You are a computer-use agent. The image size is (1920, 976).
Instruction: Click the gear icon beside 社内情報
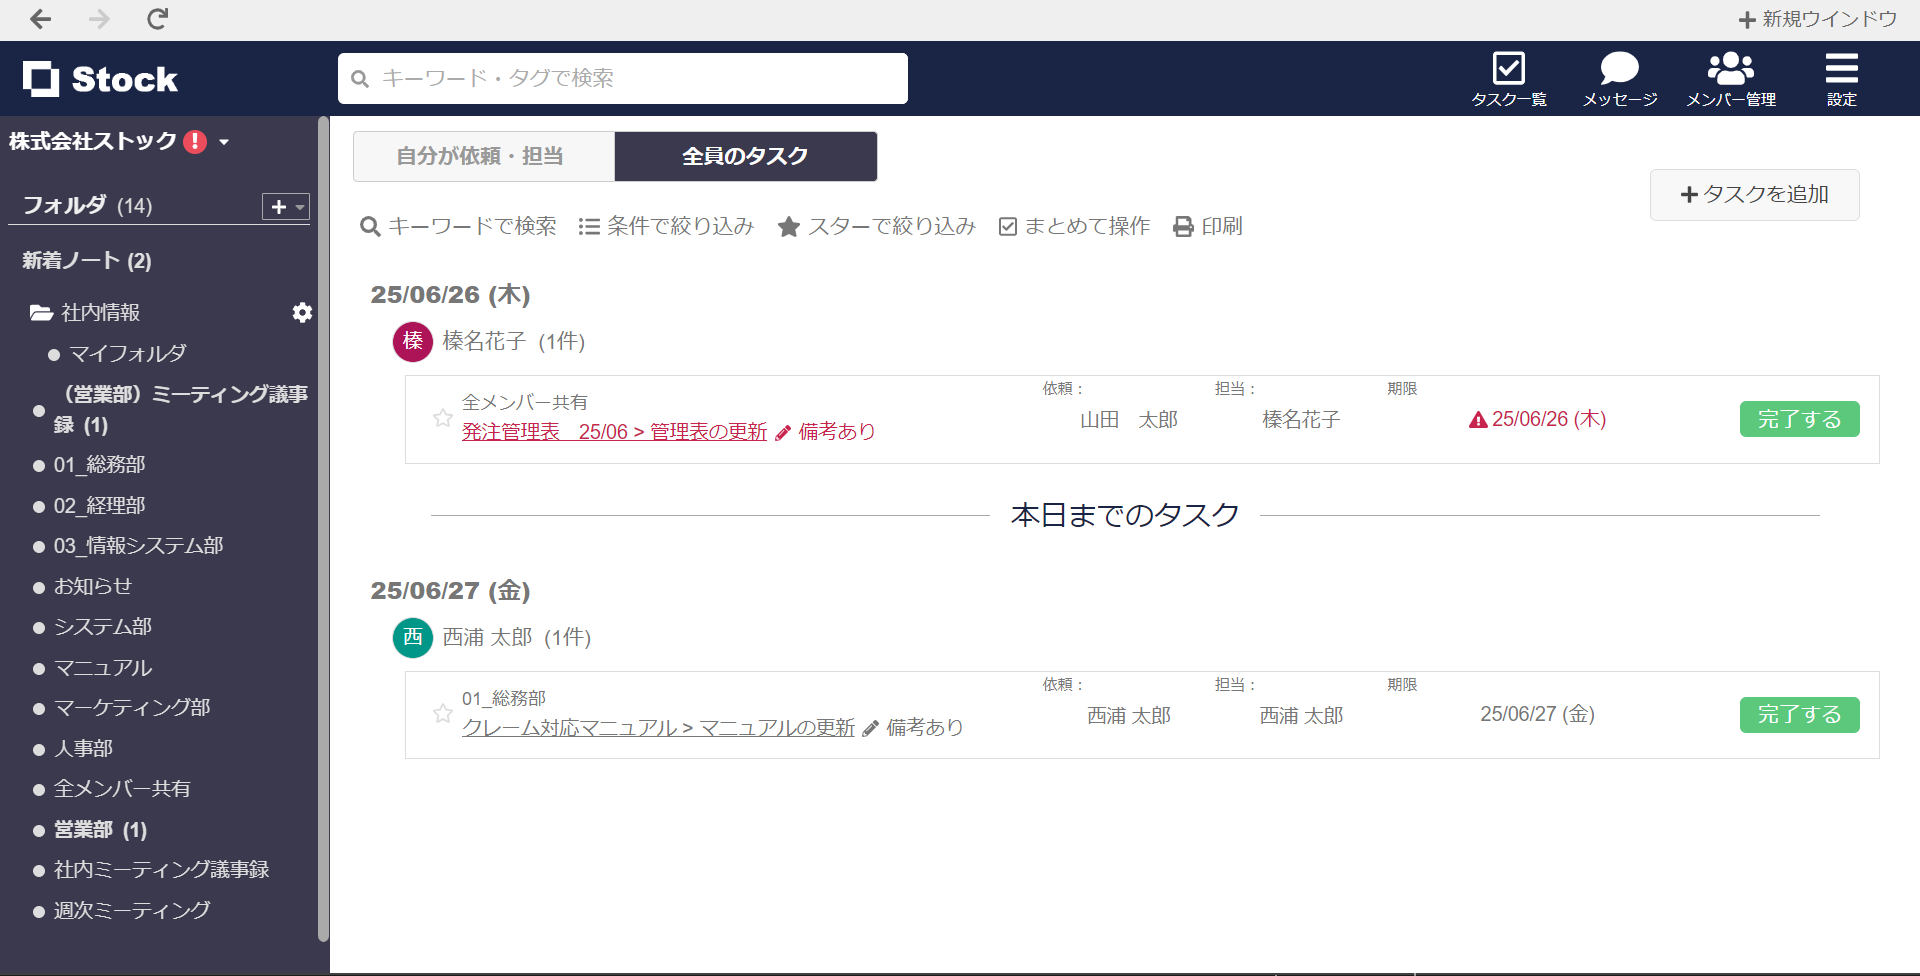[302, 313]
